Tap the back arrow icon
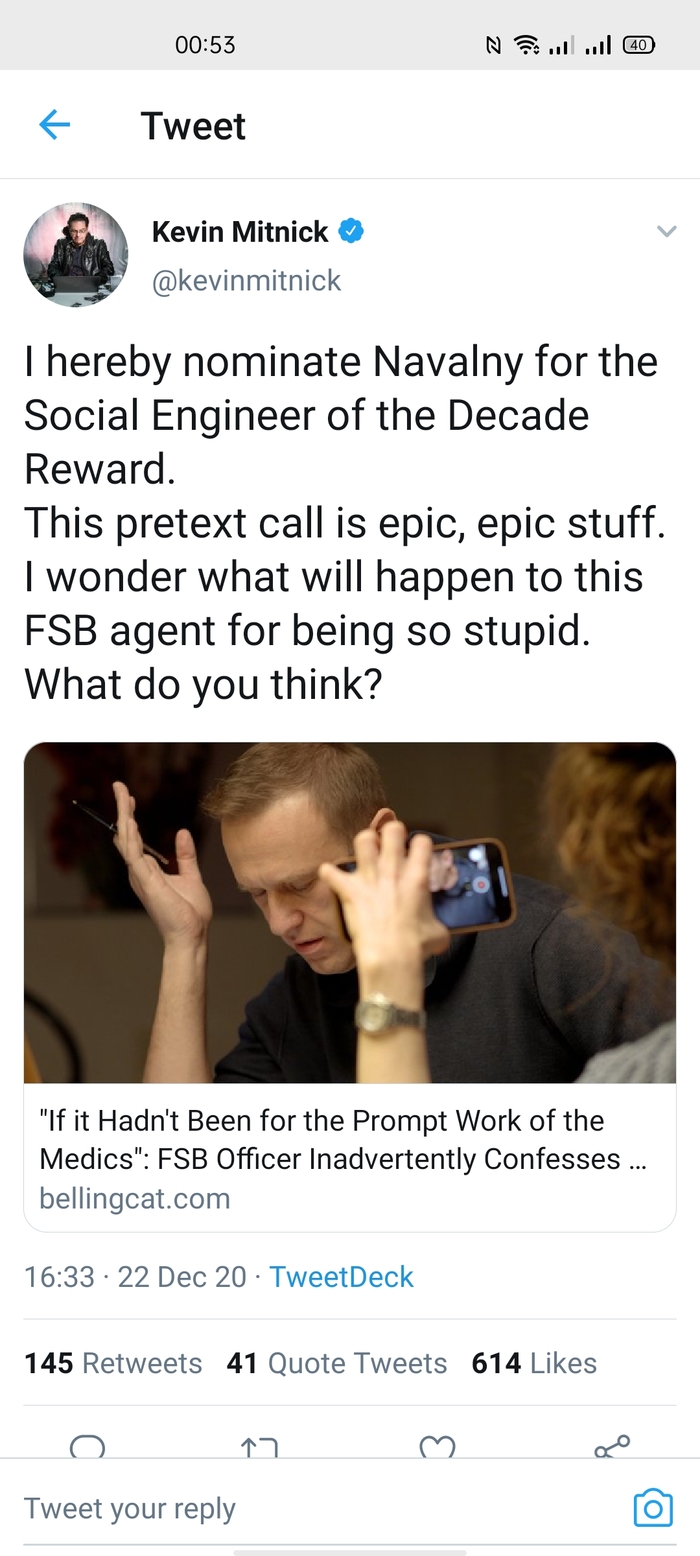This screenshot has width=700, height=1556. (x=54, y=125)
